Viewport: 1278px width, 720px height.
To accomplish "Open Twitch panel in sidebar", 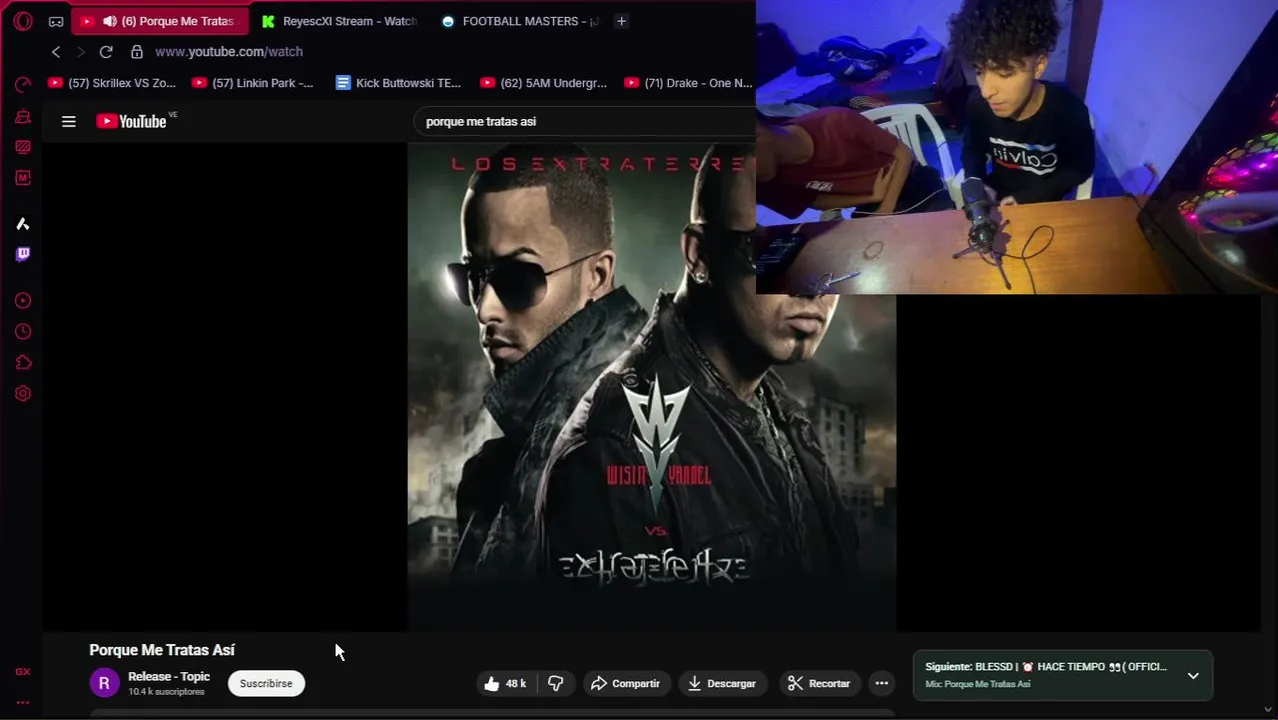I will pos(23,254).
